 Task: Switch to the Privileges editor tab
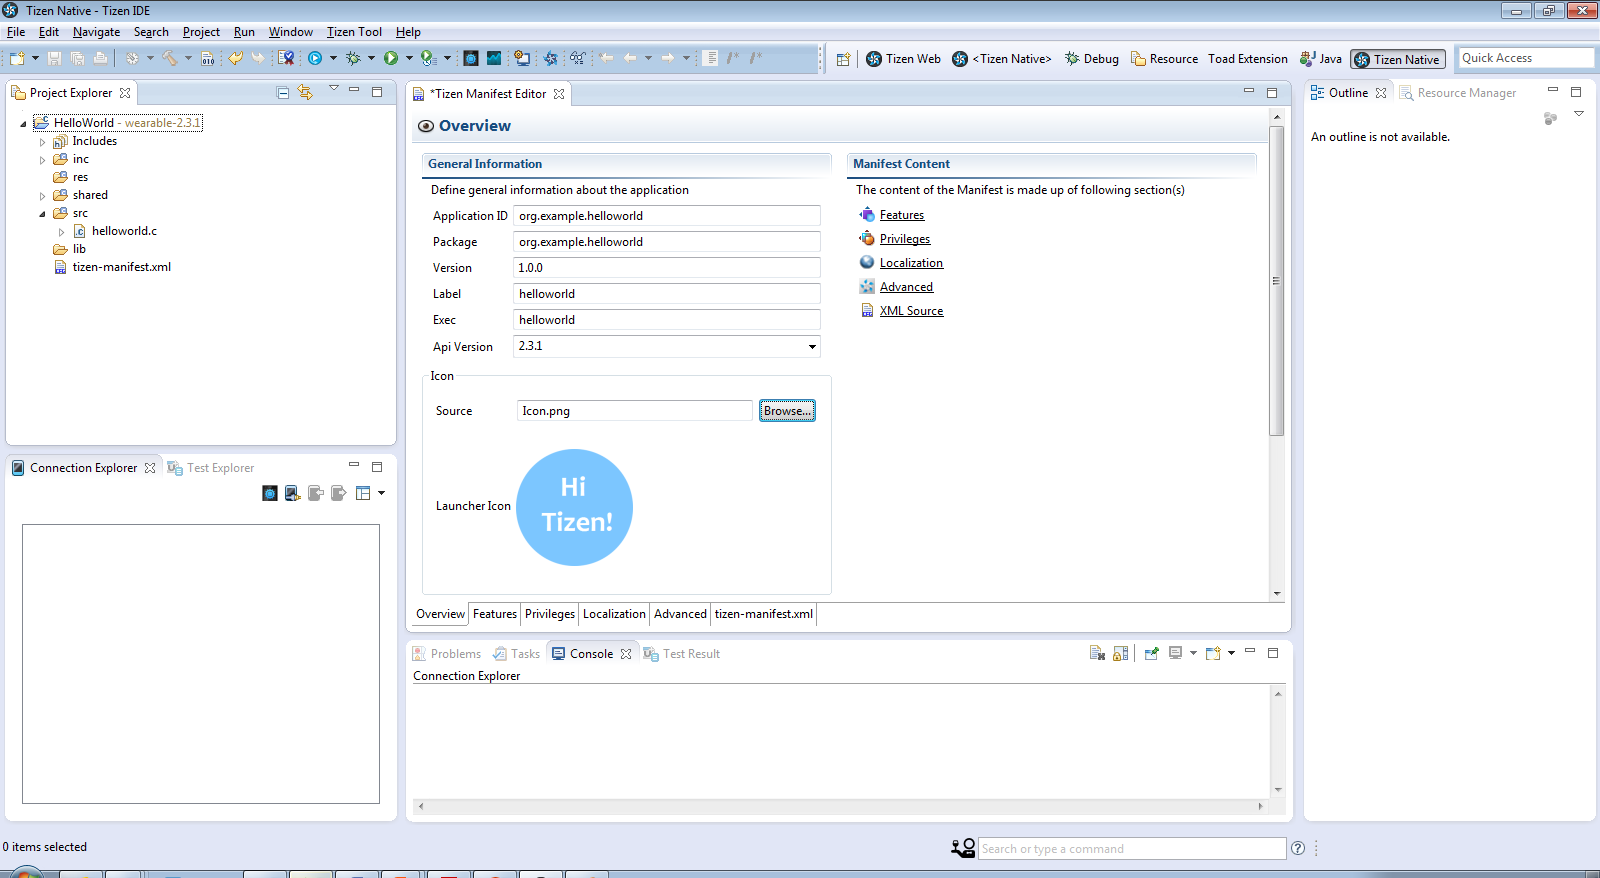coord(550,614)
